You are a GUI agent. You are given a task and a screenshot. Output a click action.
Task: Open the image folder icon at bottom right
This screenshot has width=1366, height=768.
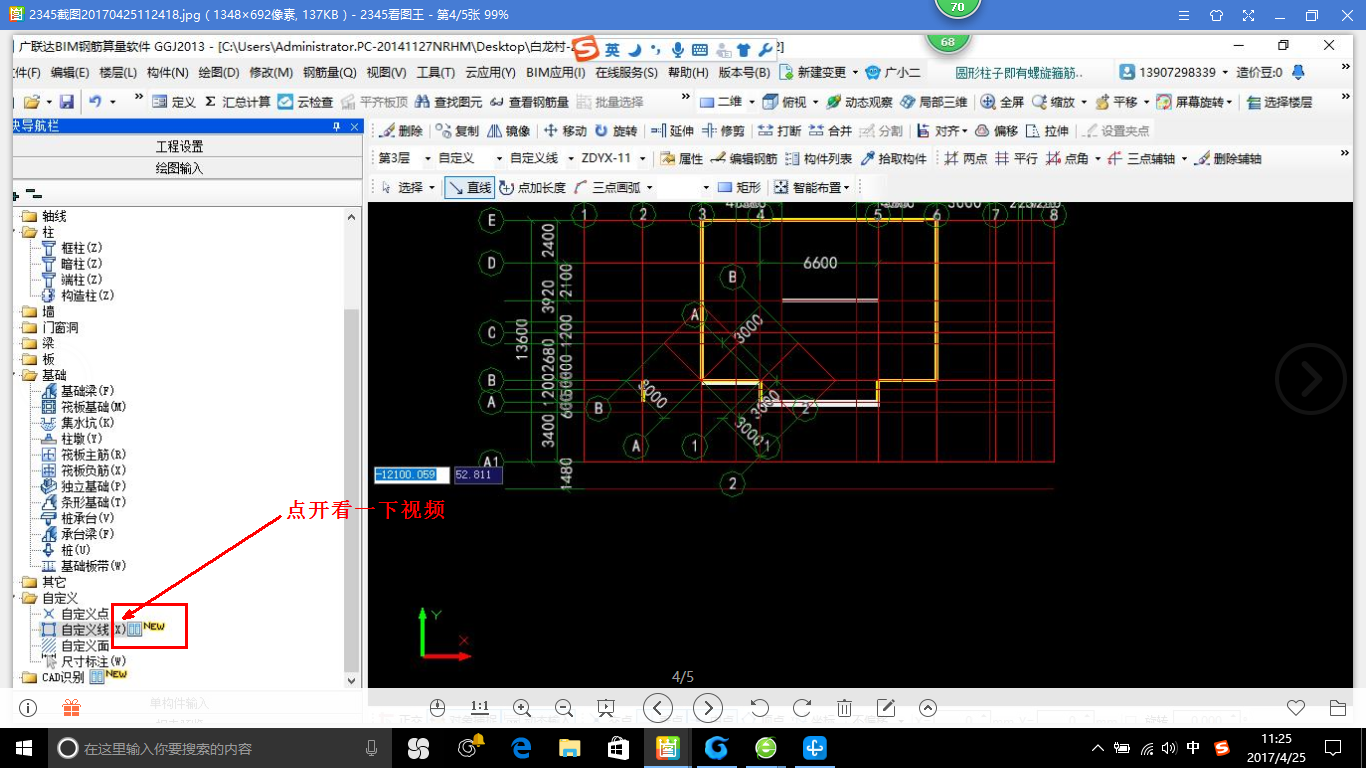[1338, 708]
